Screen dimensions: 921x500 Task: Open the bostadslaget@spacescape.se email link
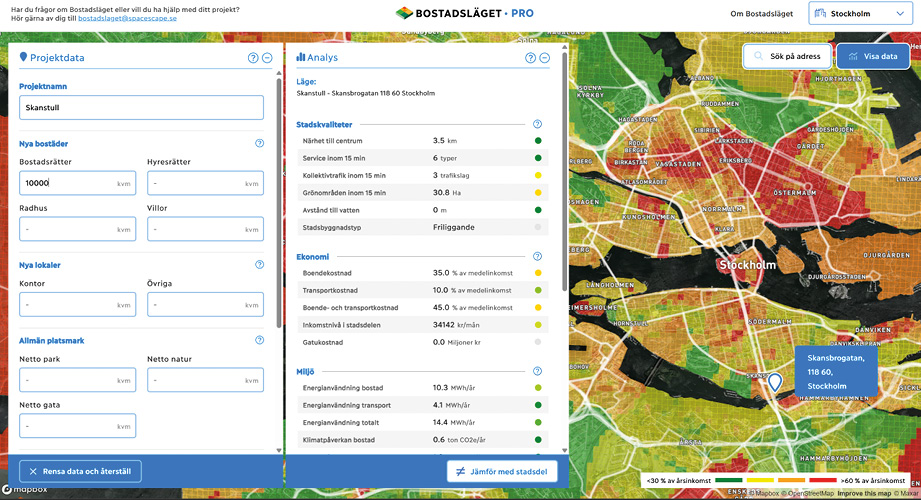pyautogui.click(x=127, y=19)
